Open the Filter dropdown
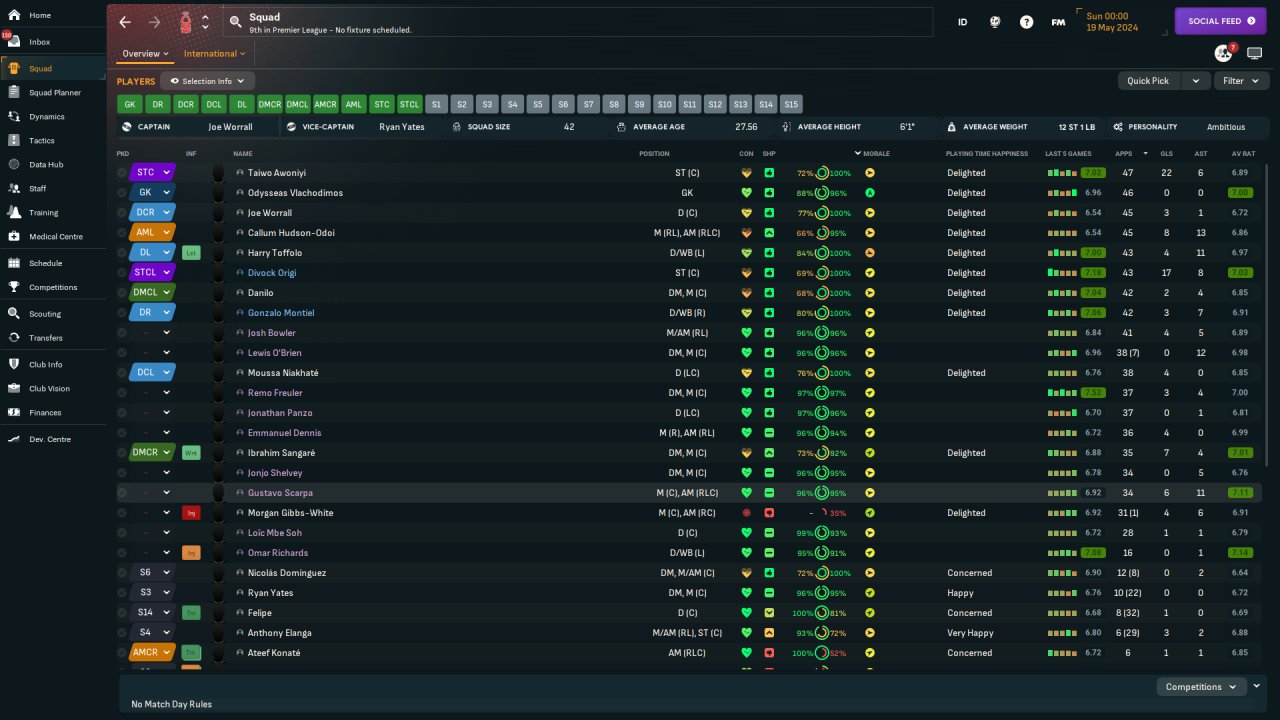This screenshot has height=720, width=1280. pos(1240,81)
